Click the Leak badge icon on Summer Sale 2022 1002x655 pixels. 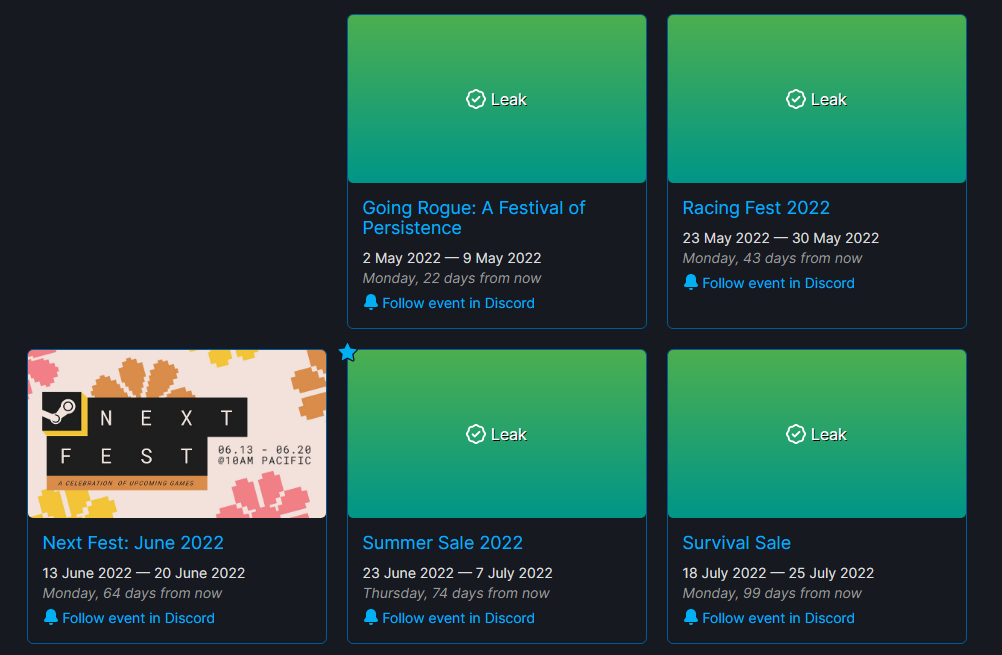point(474,434)
